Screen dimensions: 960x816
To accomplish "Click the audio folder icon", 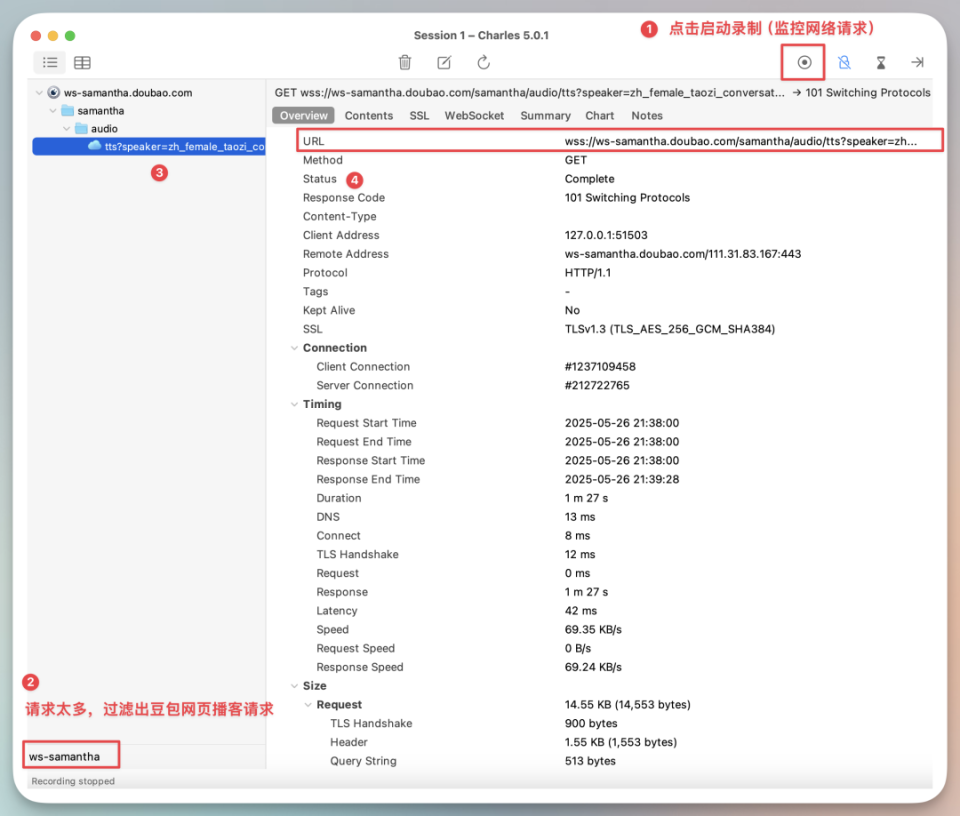I will click(x=81, y=129).
